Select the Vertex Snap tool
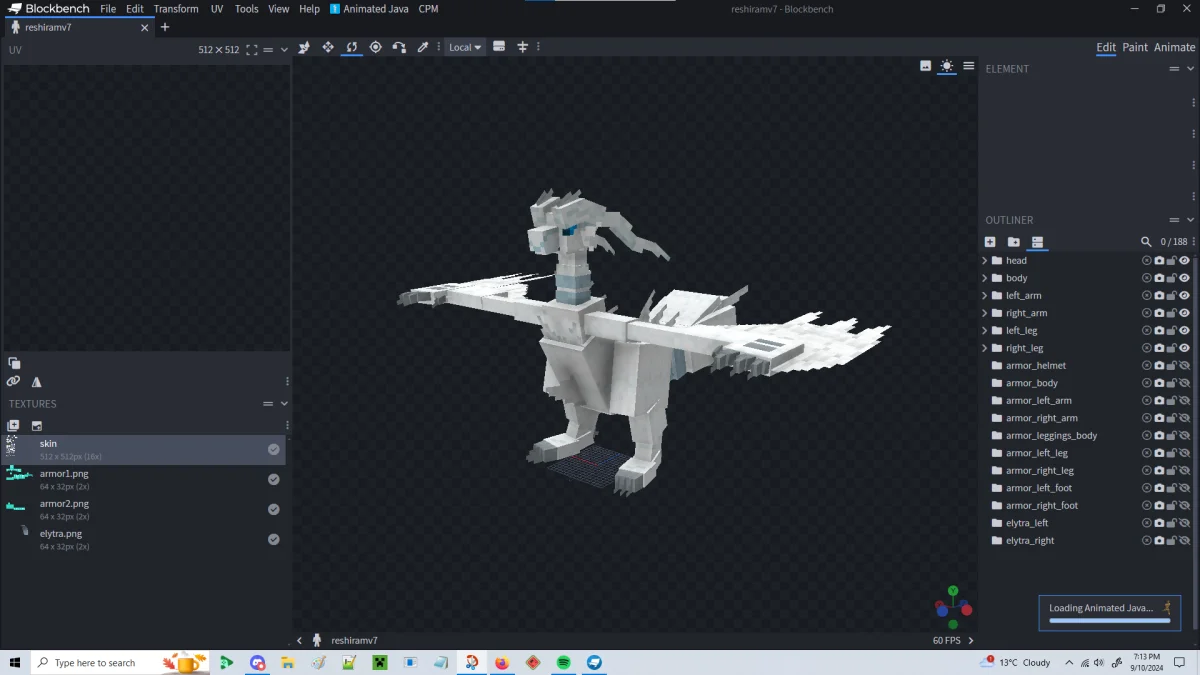This screenshot has height=675, width=1200. pyautogui.click(x=399, y=47)
